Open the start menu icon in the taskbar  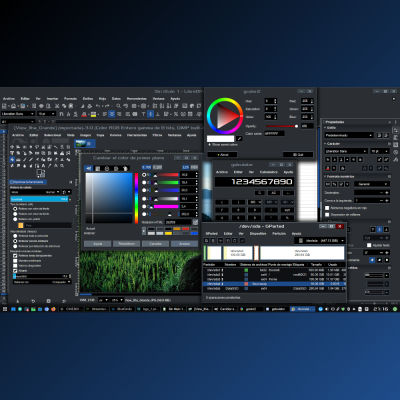(5, 309)
